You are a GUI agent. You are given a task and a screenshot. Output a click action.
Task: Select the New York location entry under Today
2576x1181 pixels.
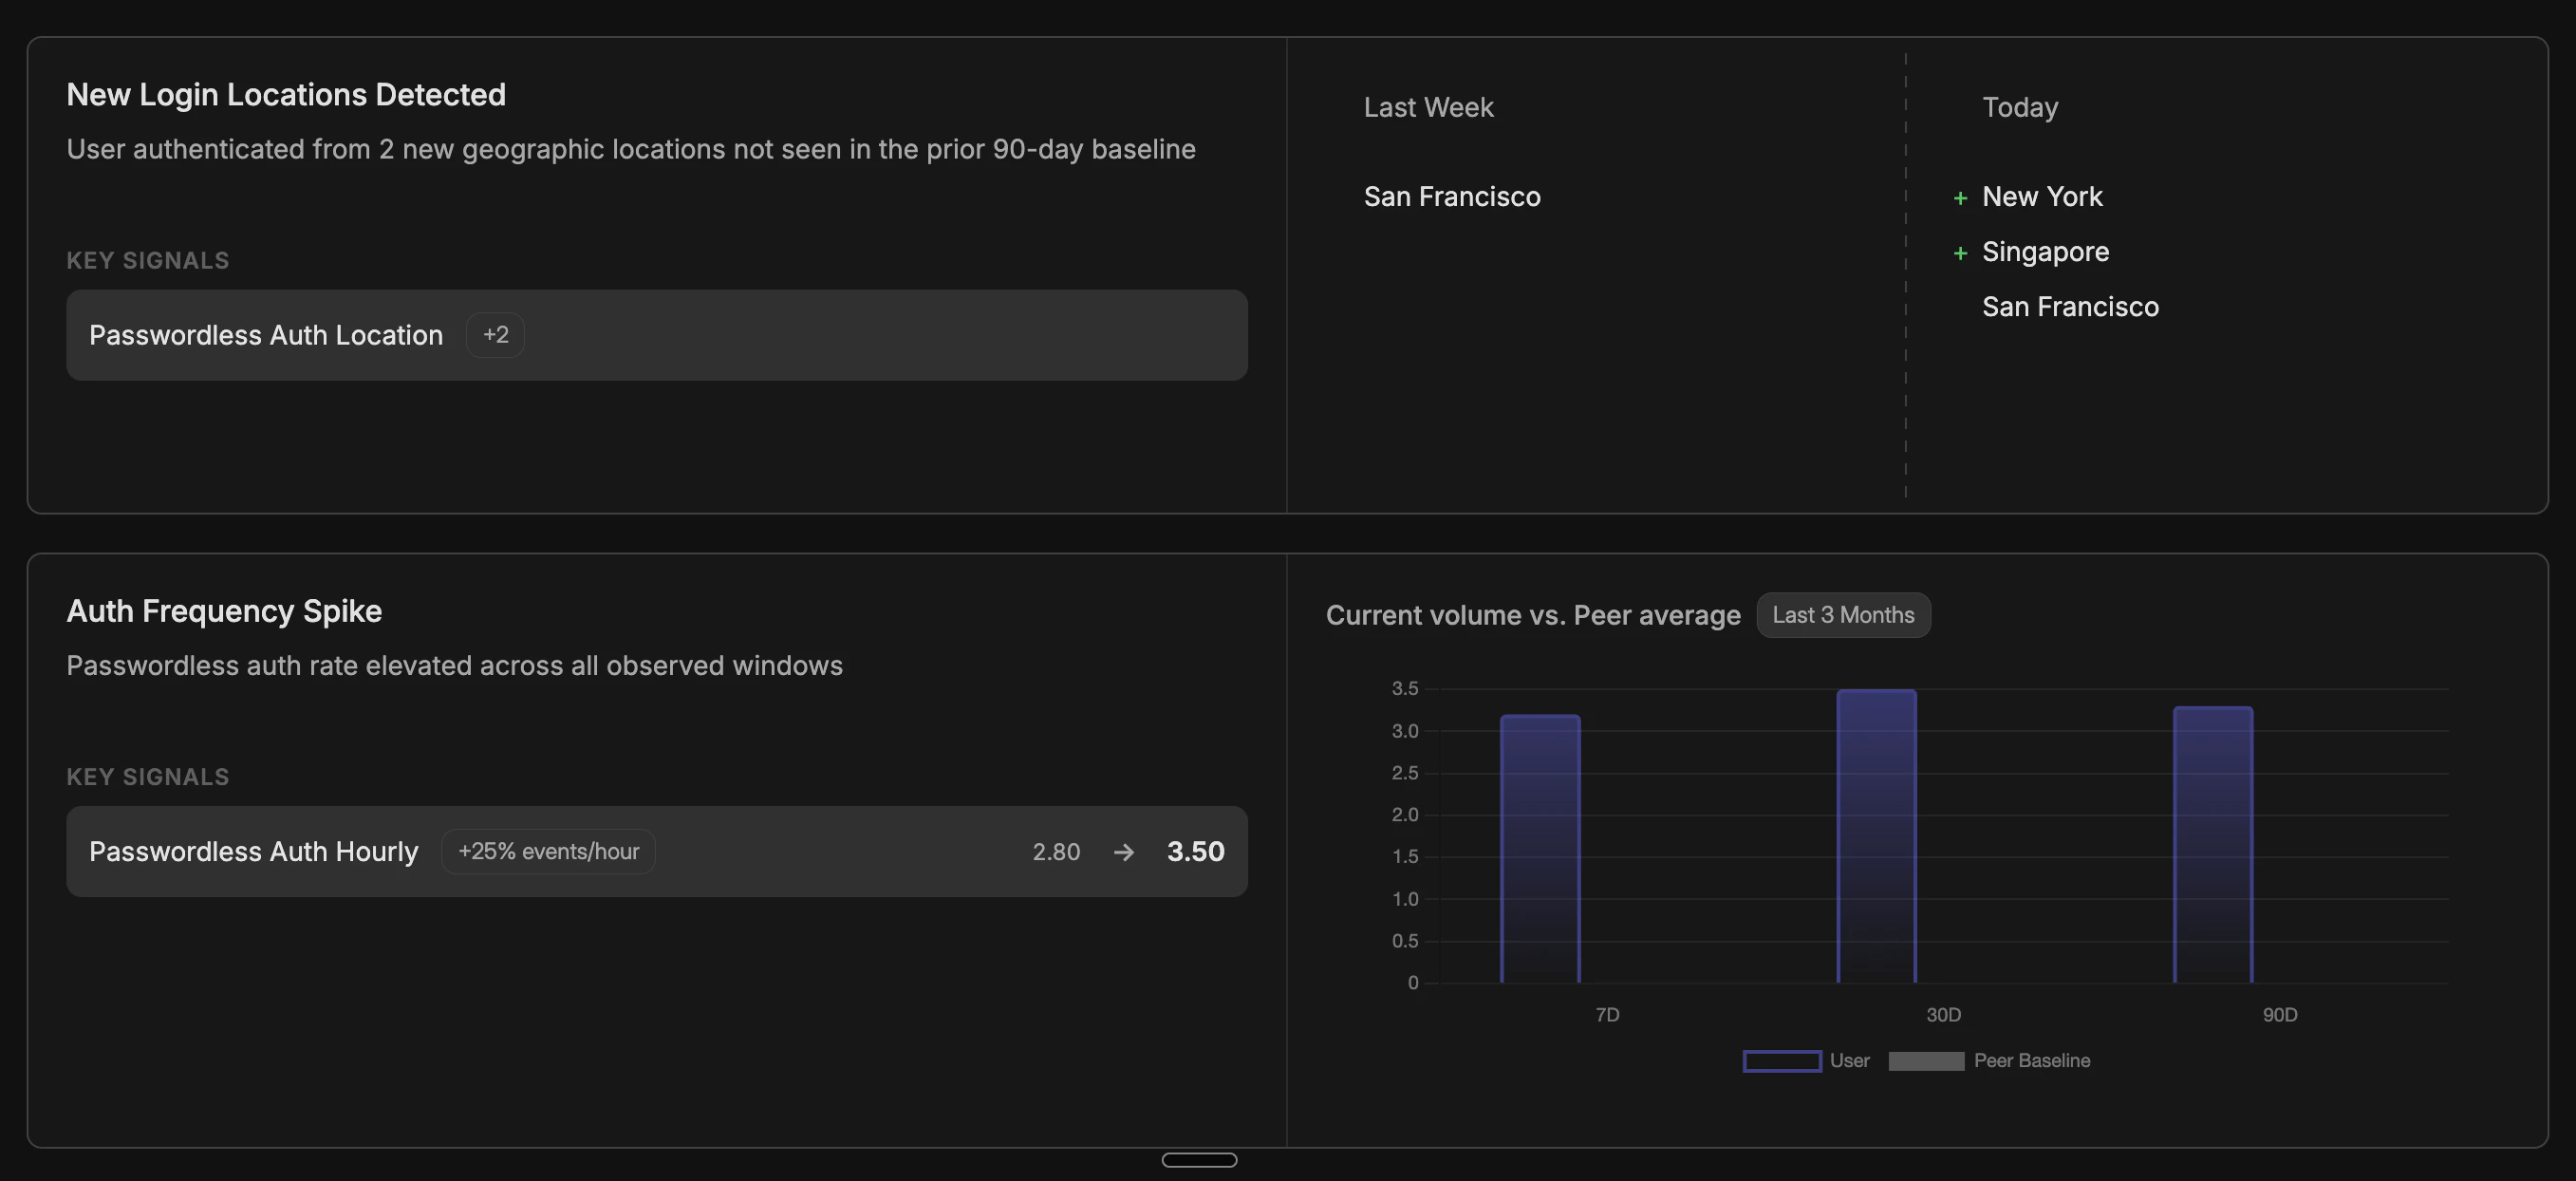pyautogui.click(x=2042, y=197)
